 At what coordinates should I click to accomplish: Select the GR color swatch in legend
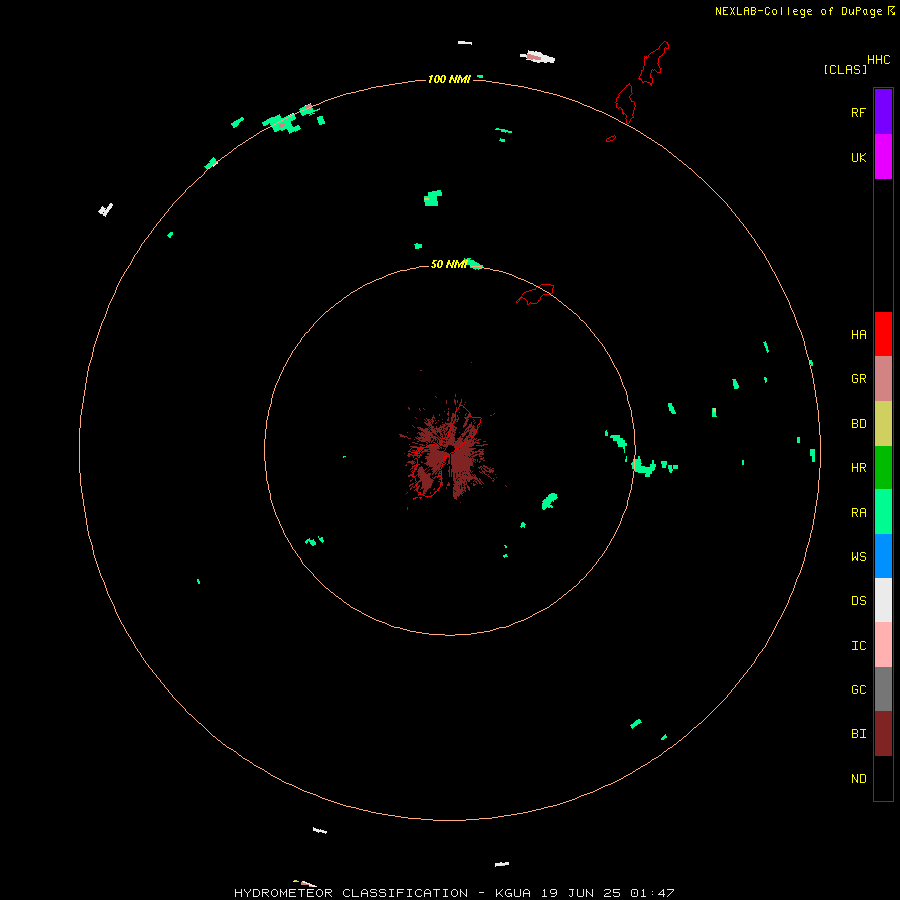pyautogui.click(x=883, y=379)
